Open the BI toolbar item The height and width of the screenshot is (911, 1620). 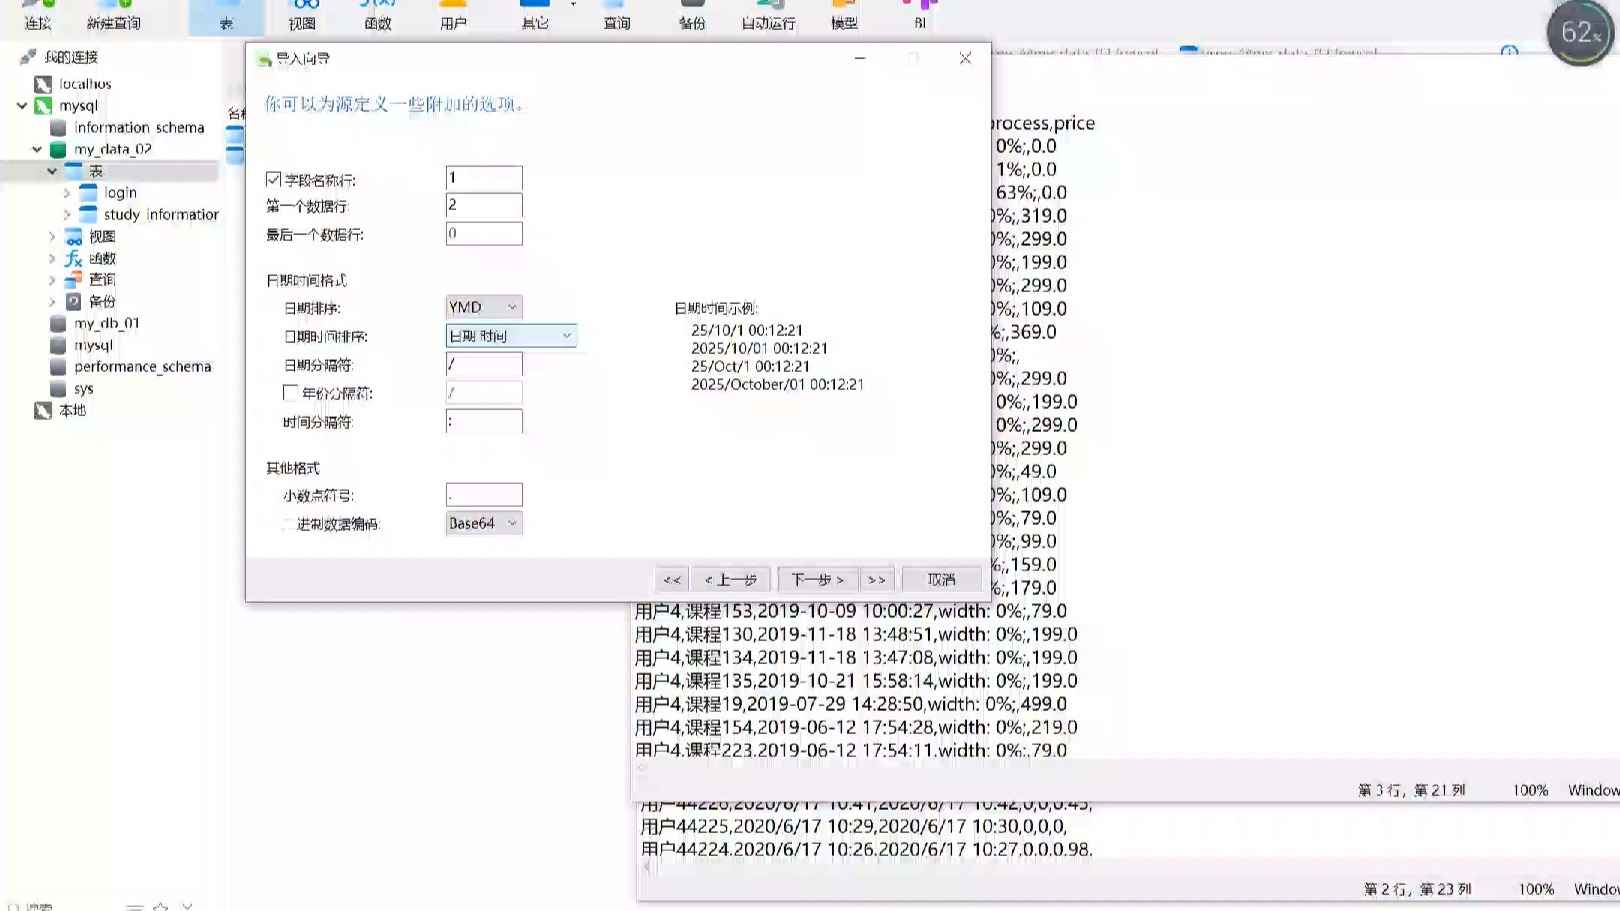coord(920,15)
